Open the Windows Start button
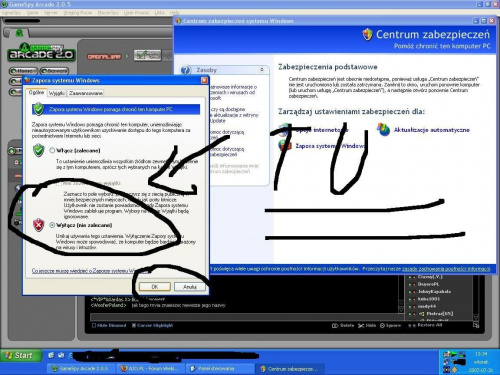 [x=21, y=355]
